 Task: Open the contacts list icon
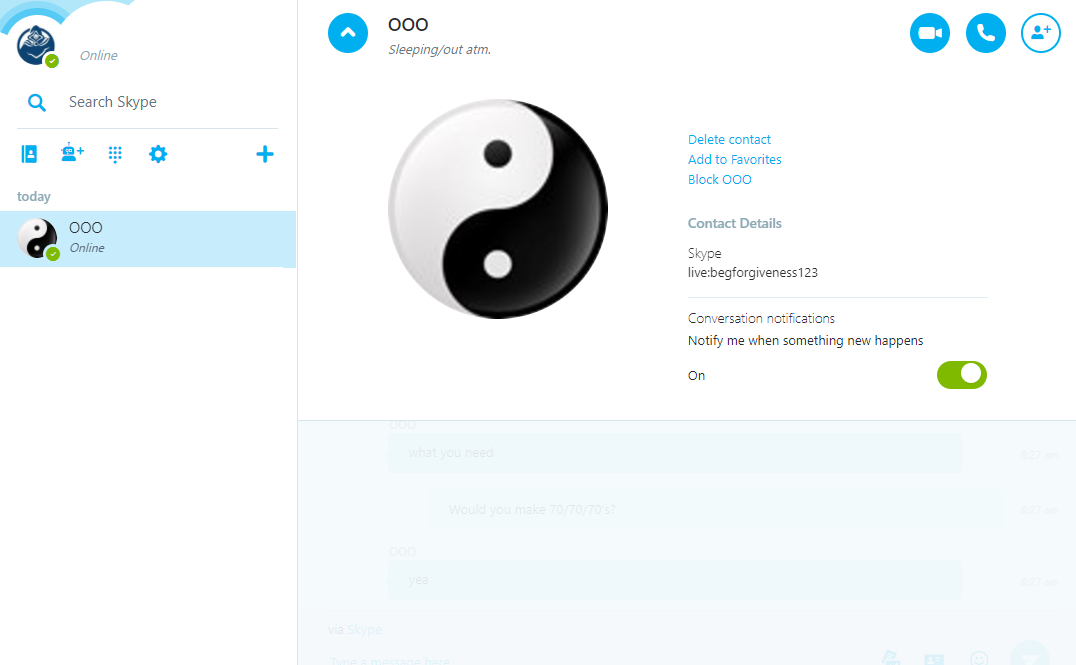(30, 154)
